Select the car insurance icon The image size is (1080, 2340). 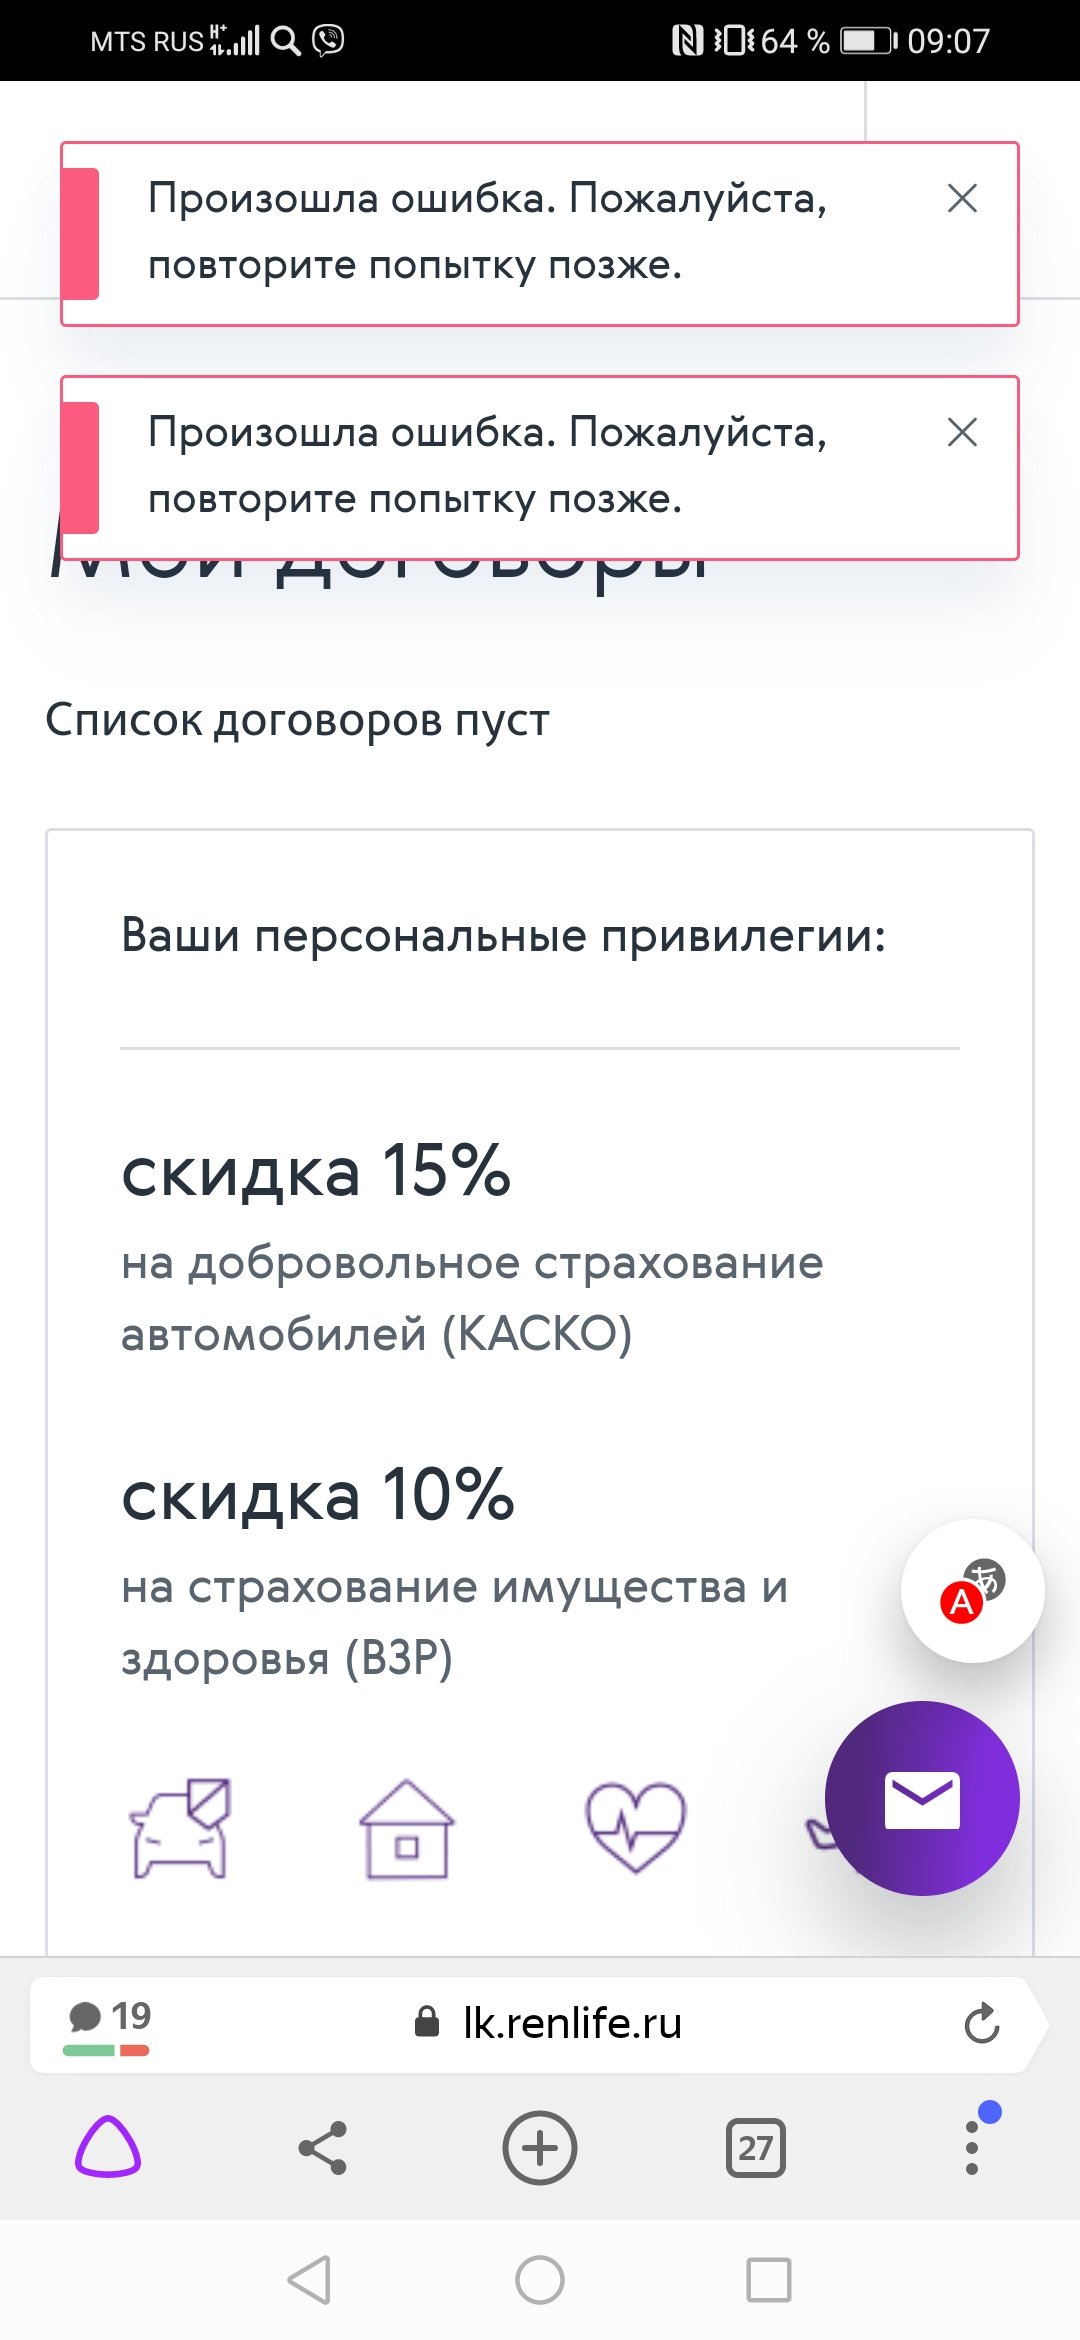coord(181,1828)
